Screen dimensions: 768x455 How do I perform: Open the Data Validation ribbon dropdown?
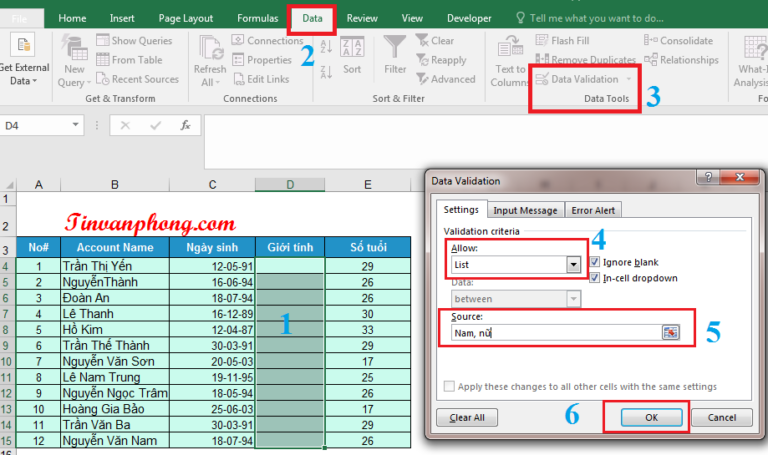pyautogui.click(x=629, y=79)
